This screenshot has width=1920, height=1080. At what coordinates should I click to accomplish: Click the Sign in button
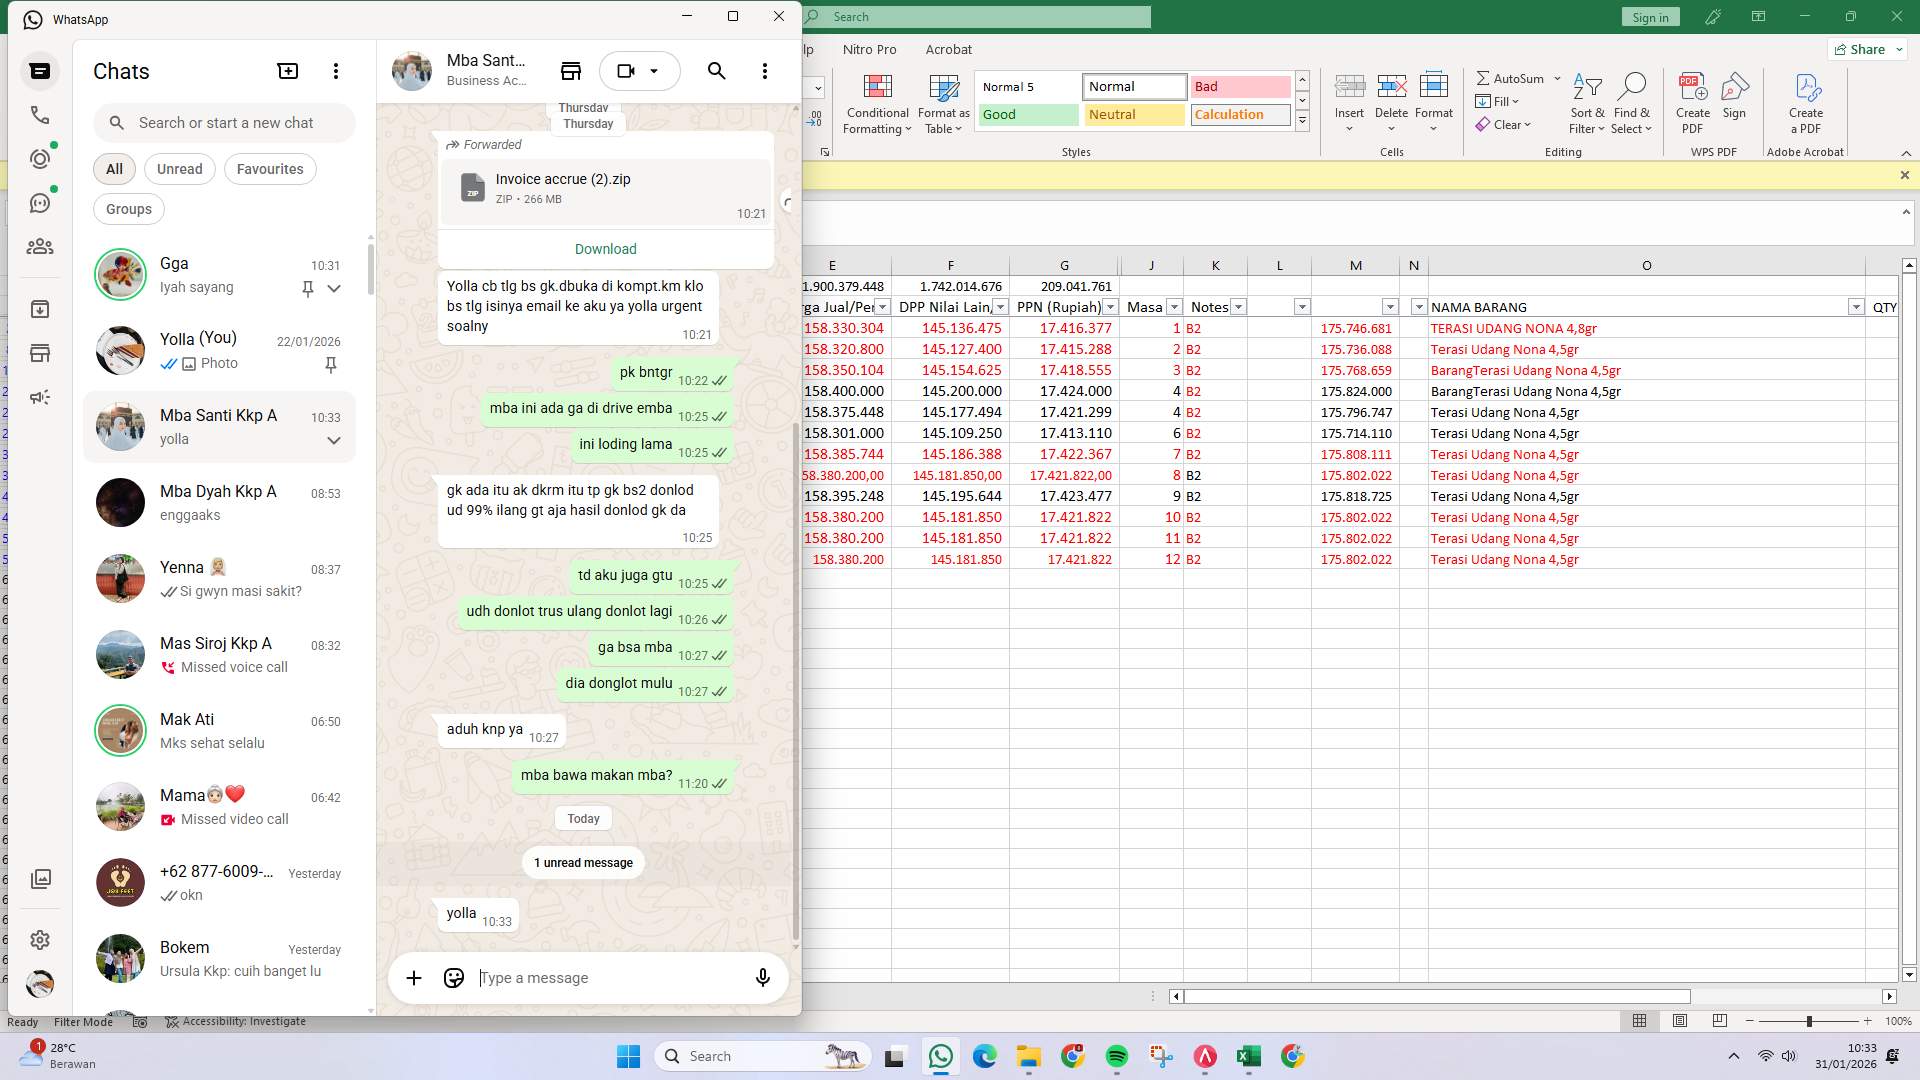1650,16
